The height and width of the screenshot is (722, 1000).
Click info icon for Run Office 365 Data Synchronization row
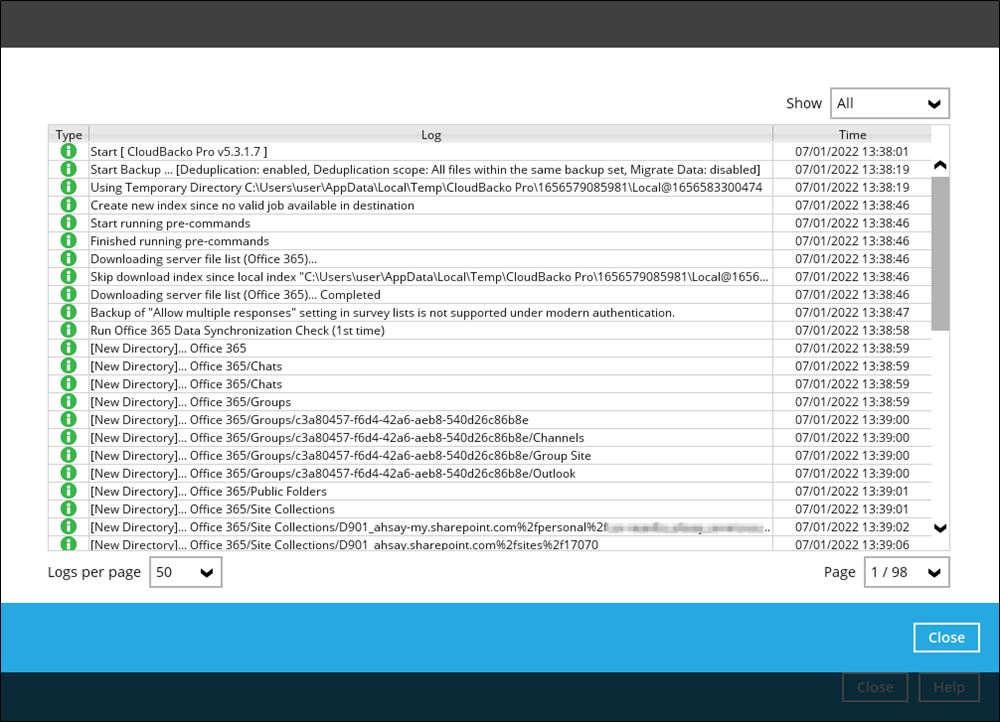click(68, 330)
